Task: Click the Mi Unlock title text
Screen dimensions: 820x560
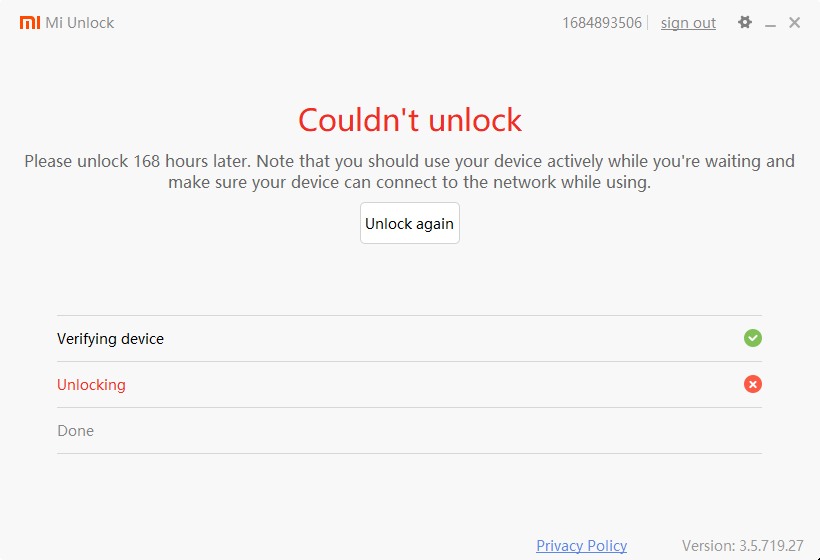Action: tap(80, 22)
